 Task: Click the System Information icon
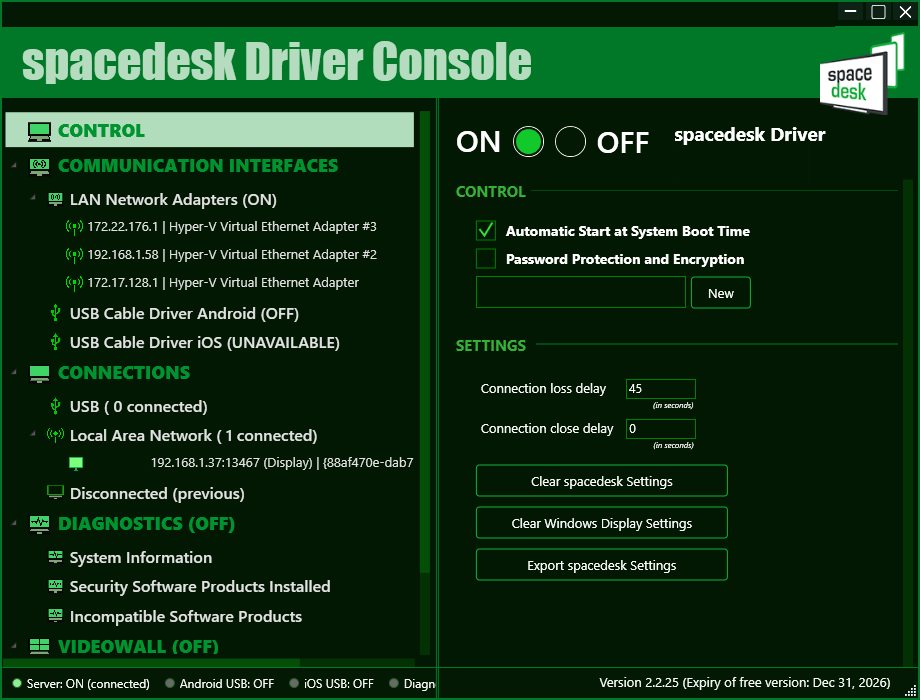point(55,556)
